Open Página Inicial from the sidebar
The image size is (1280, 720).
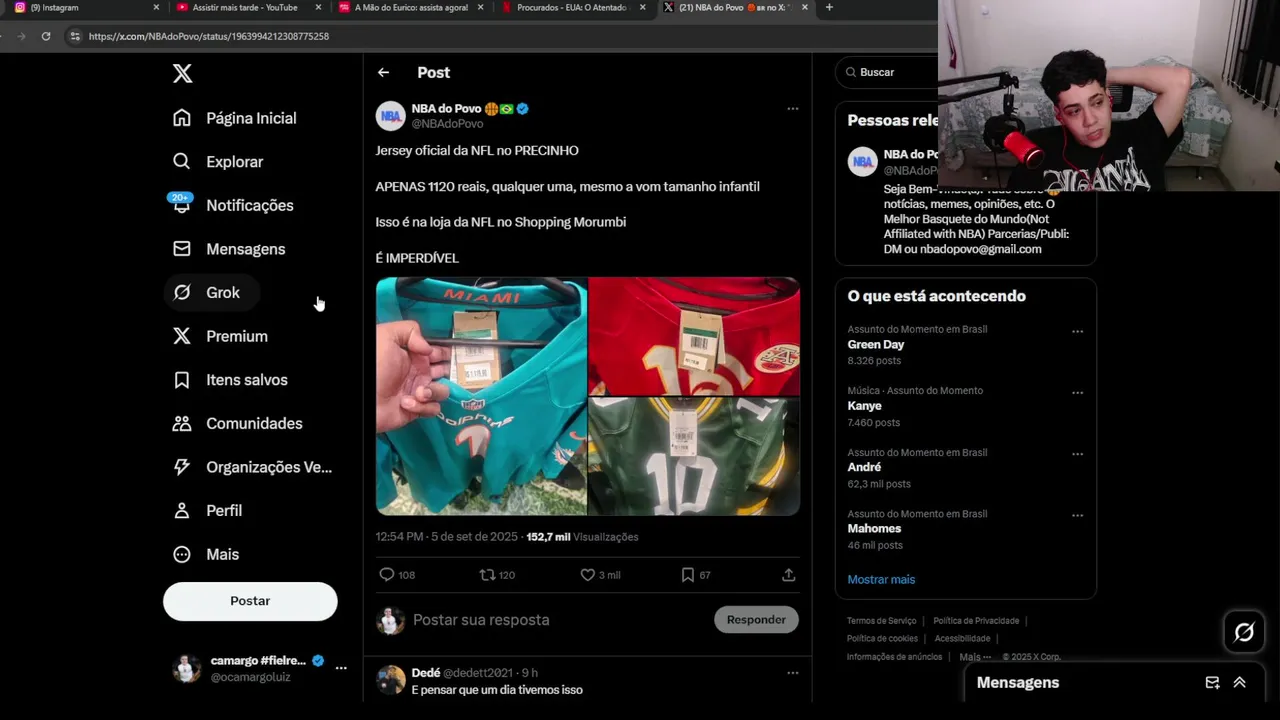pos(235,118)
